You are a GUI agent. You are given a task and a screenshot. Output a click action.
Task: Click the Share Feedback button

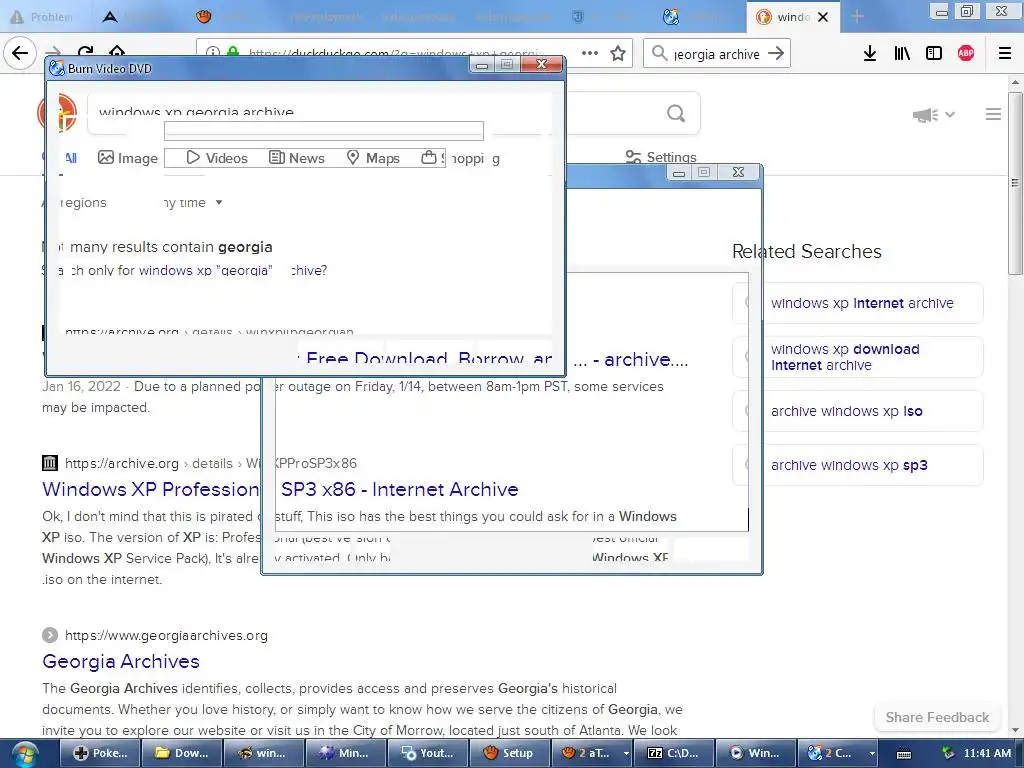pyautogui.click(x=937, y=717)
